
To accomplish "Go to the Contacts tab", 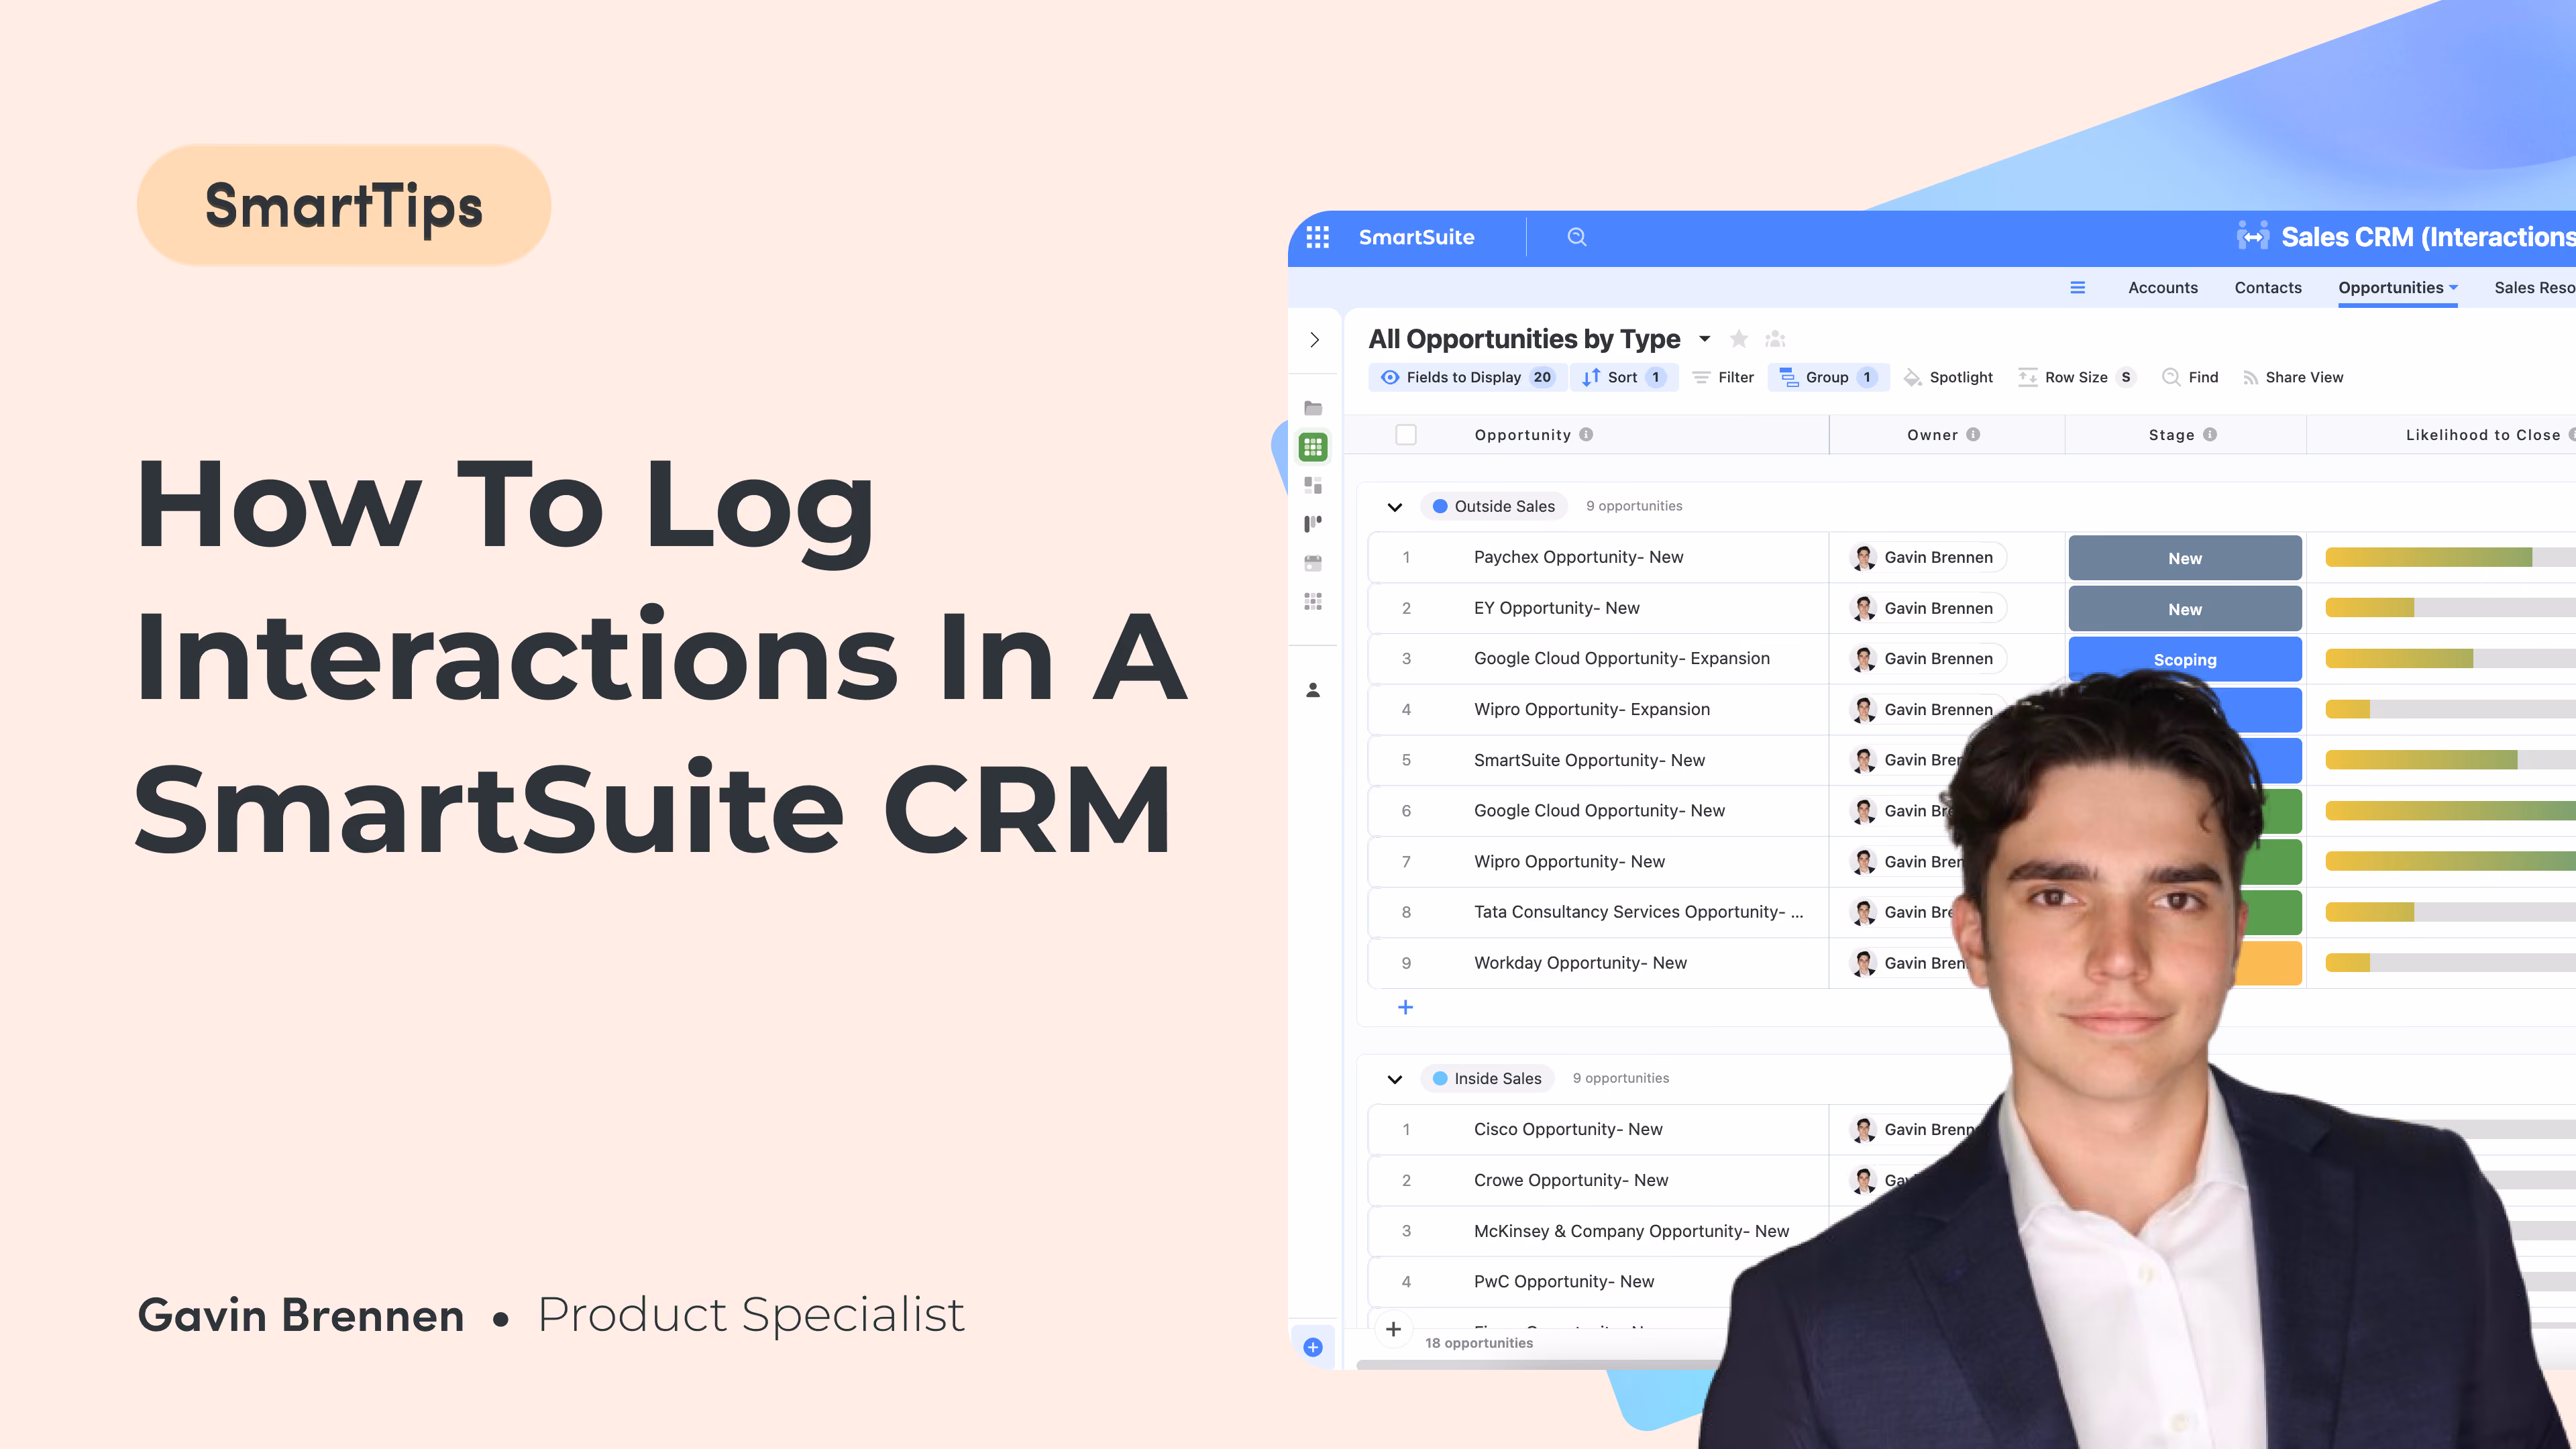I will (2268, 288).
